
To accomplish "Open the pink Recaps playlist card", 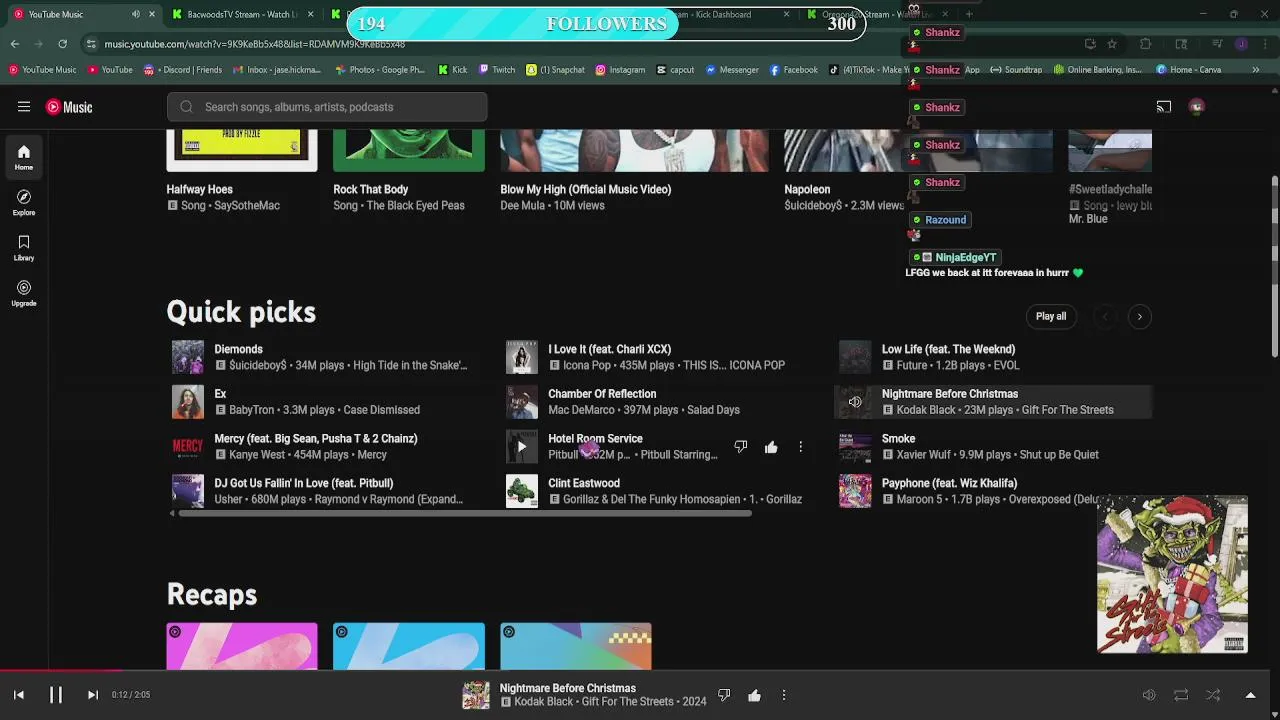I will click(242, 646).
